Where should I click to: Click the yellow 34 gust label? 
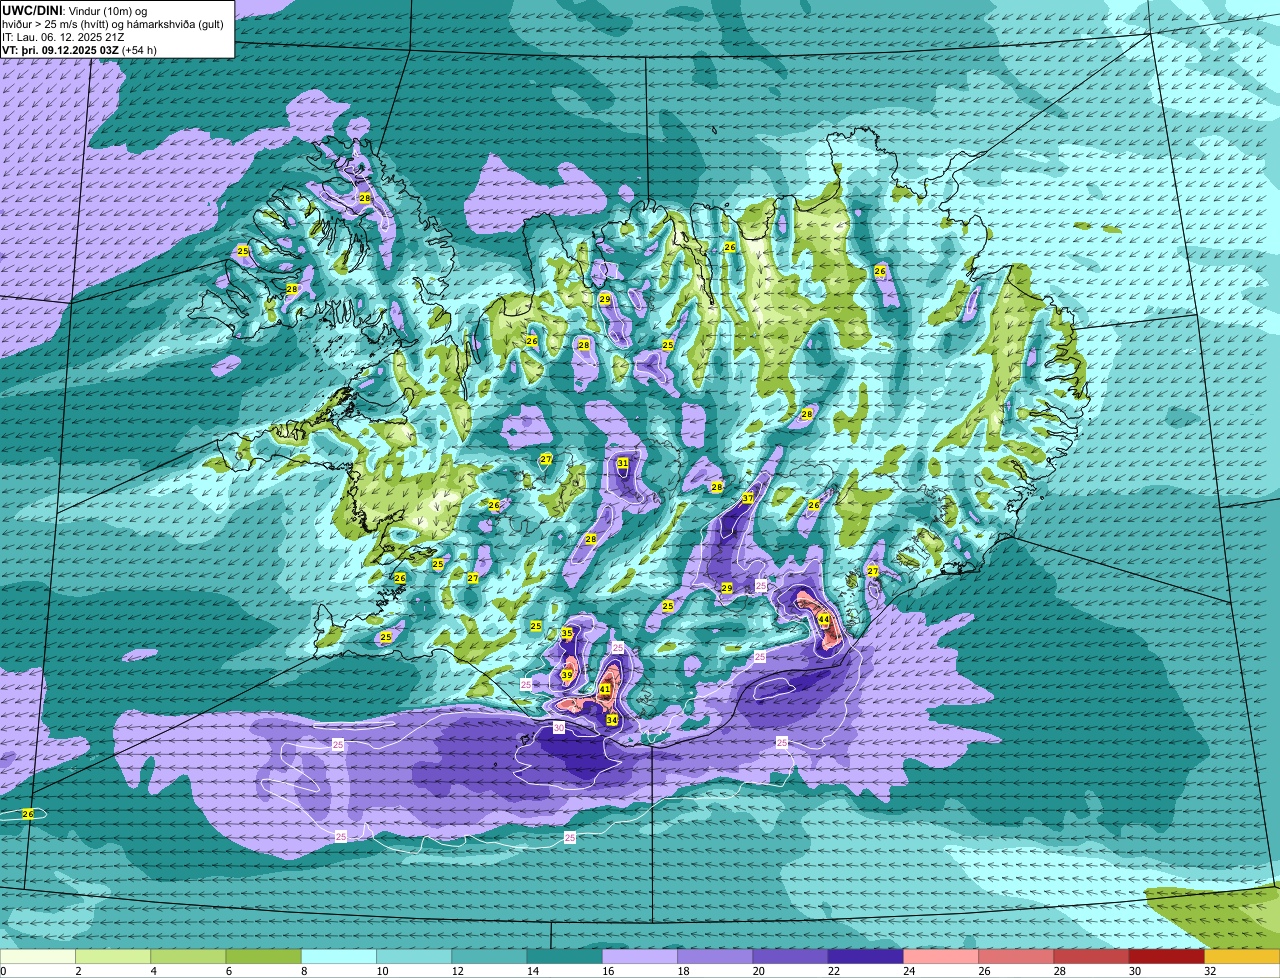point(612,720)
